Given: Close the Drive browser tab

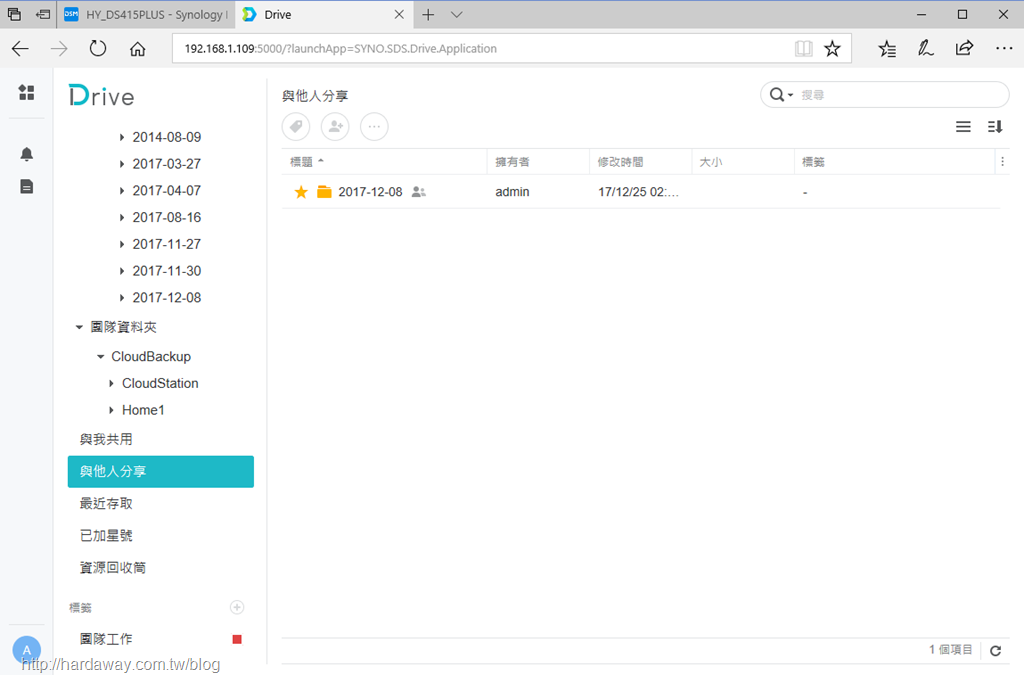Looking at the screenshot, I should [399, 14].
